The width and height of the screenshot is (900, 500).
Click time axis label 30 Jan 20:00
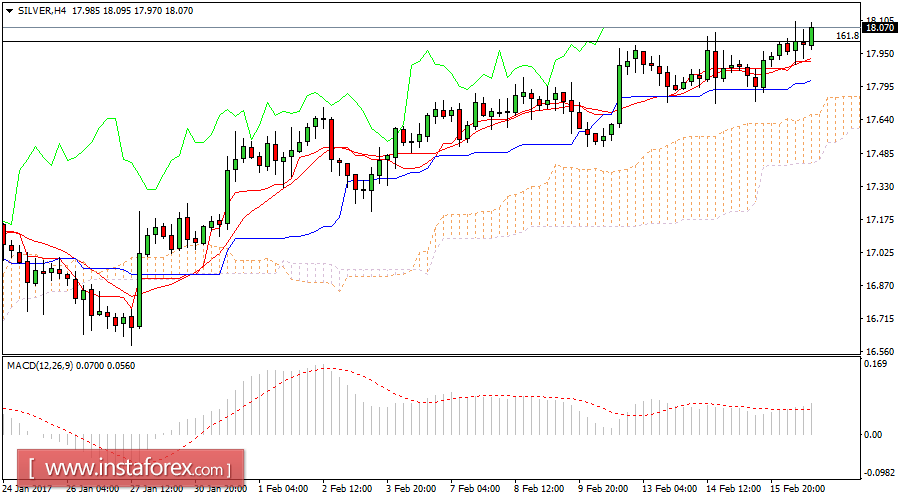[220, 489]
